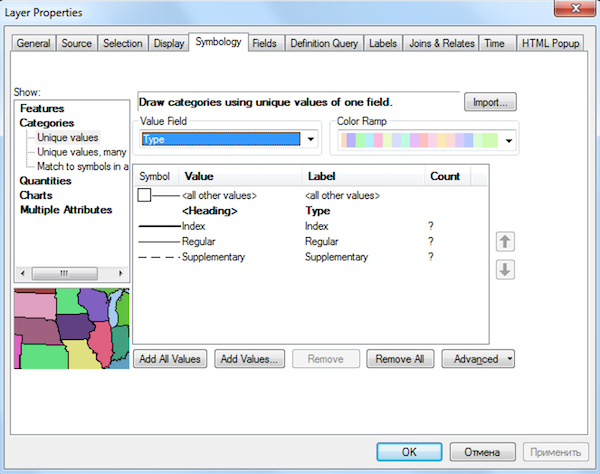Switch to the Selection tab
Viewport: 600px width, 474px height.
(x=122, y=43)
